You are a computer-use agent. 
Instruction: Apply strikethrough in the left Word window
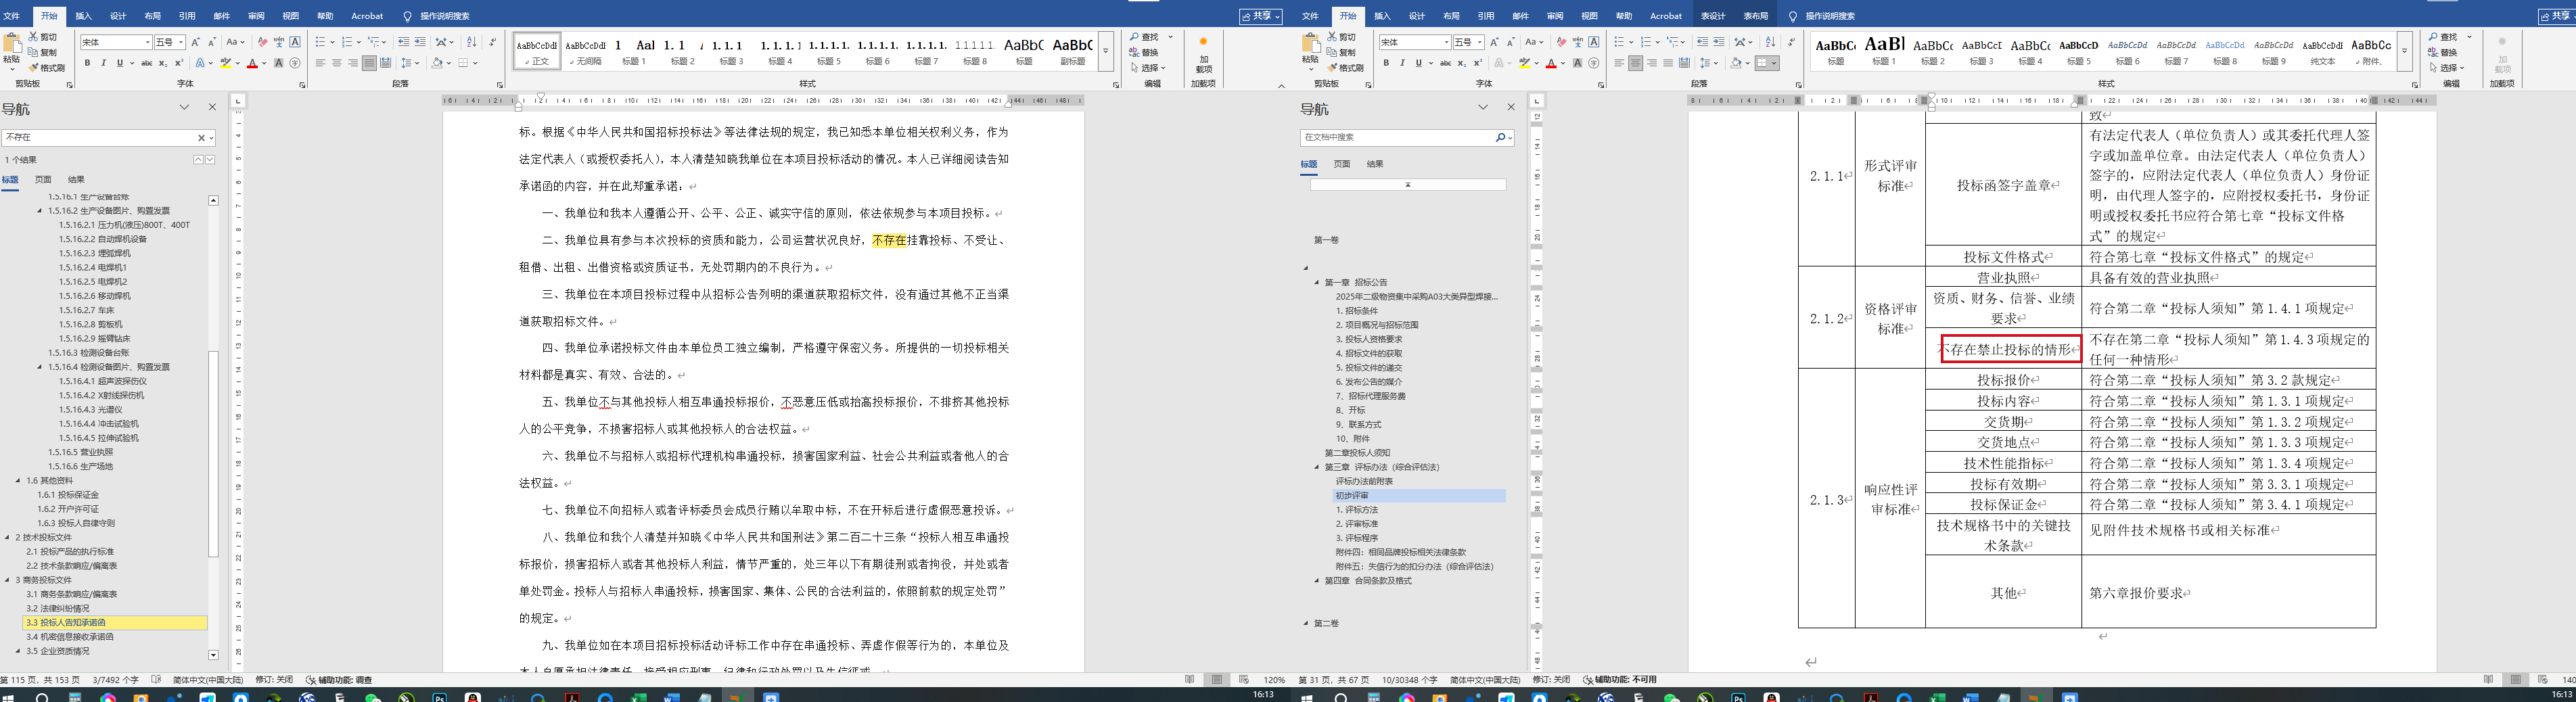(146, 63)
